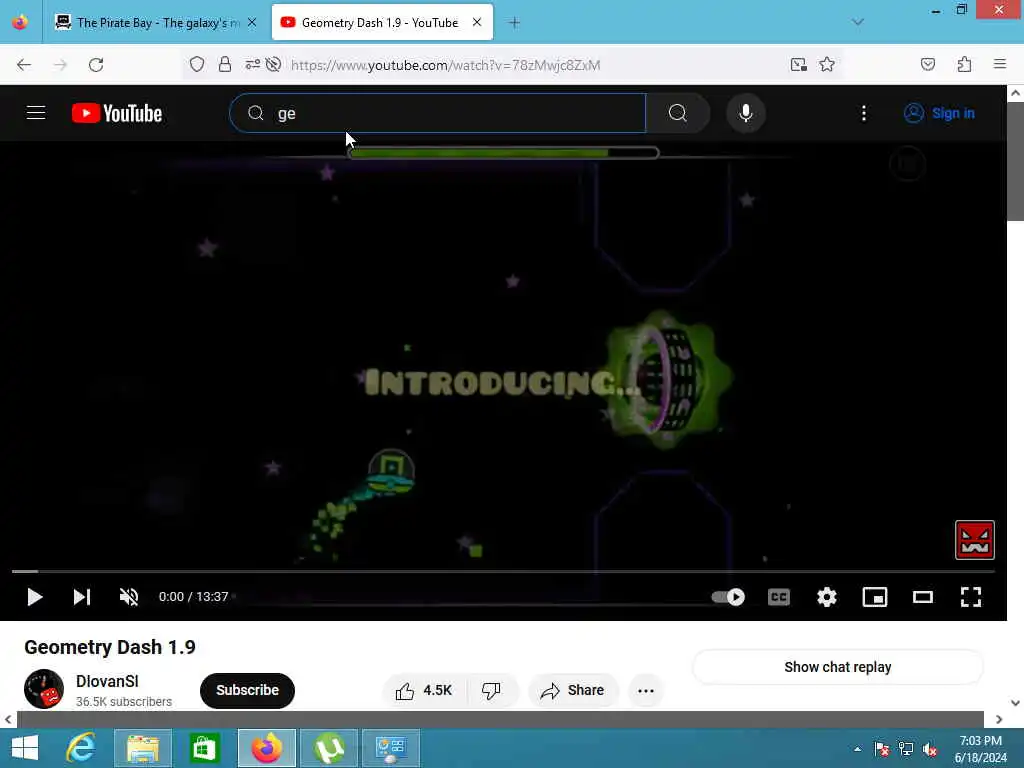The height and width of the screenshot is (768, 1024).
Task: Save page to Pocket
Action: tap(928, 64)
